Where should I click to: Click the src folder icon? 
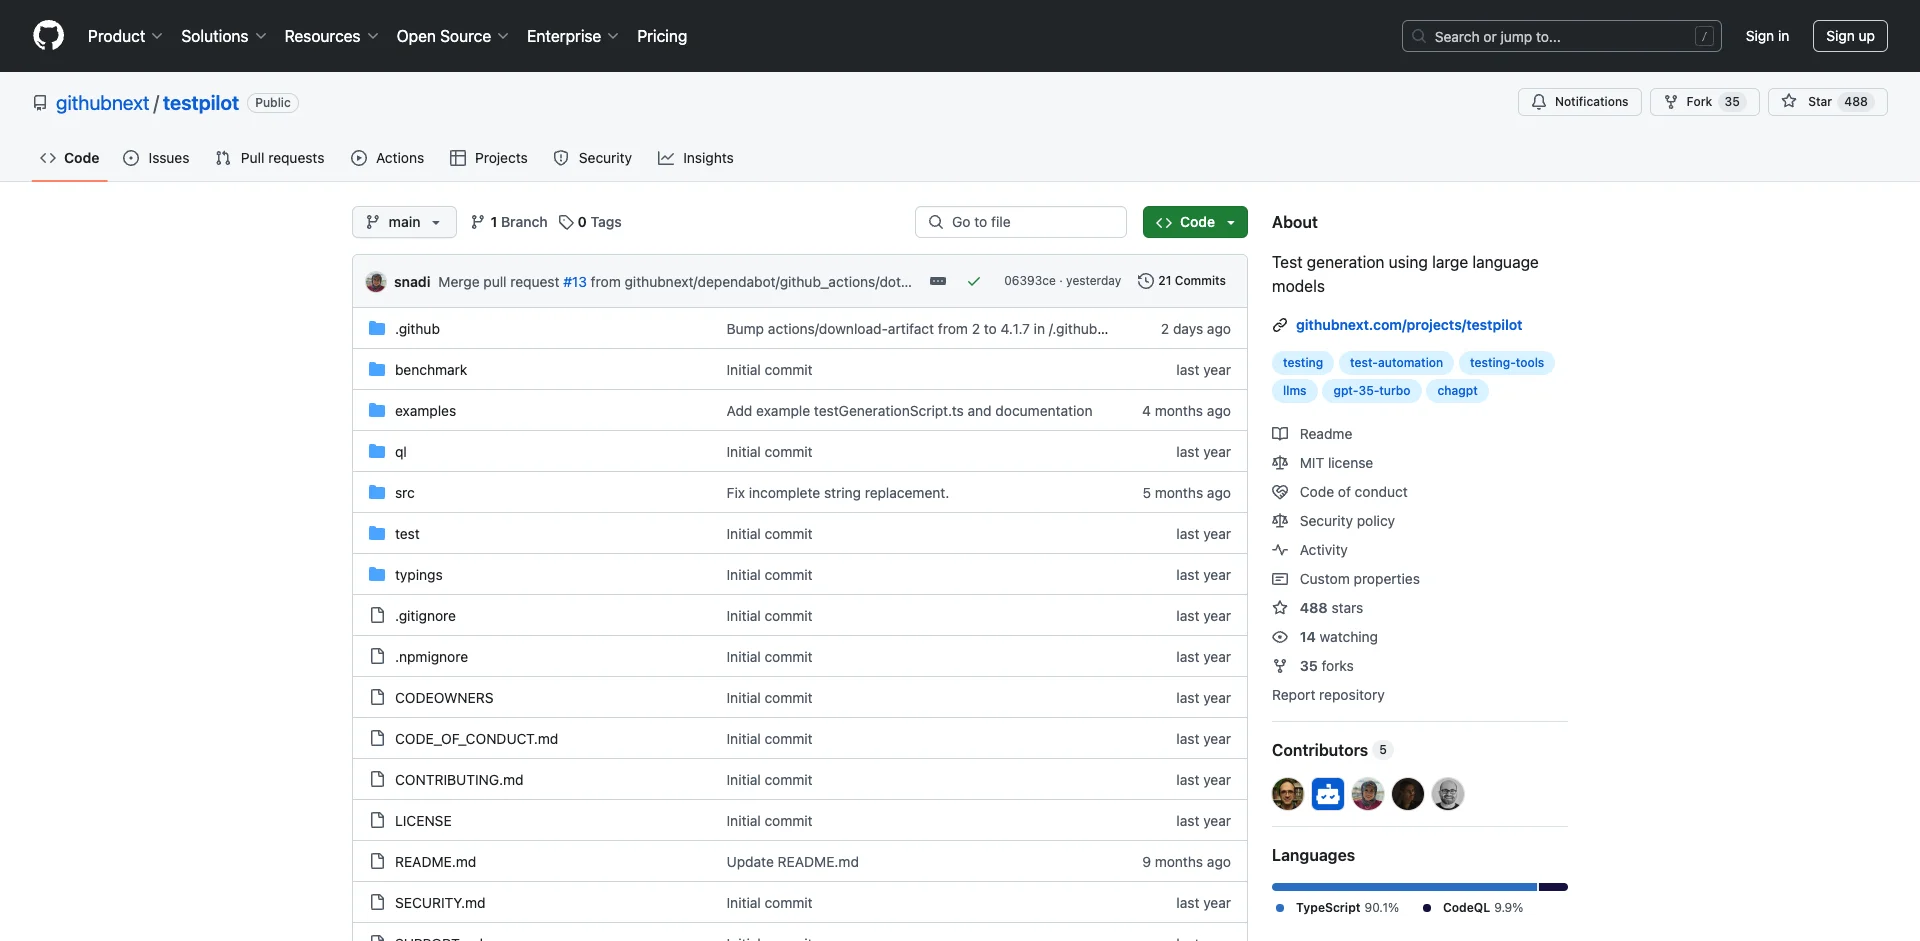[377, 492]
